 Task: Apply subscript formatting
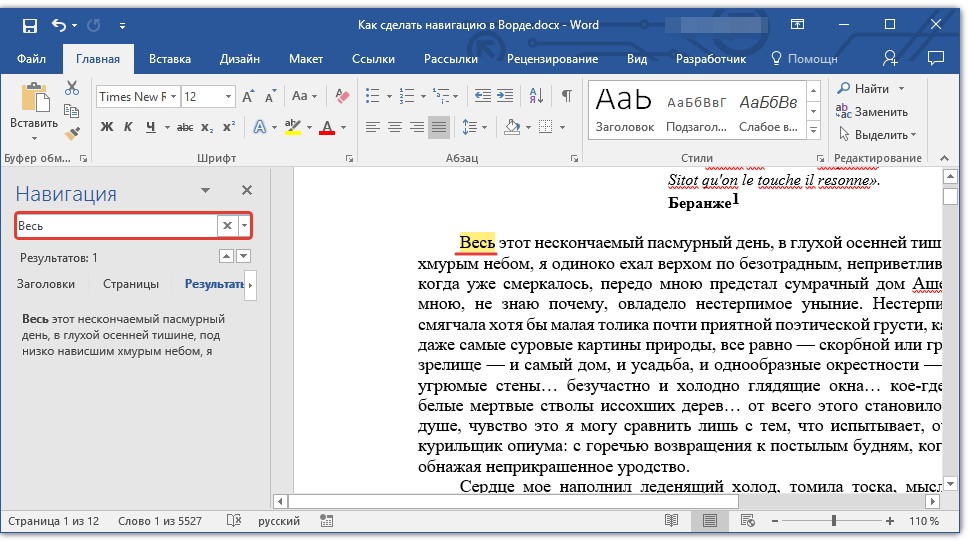pyautogui.click(x=207, y=127)
